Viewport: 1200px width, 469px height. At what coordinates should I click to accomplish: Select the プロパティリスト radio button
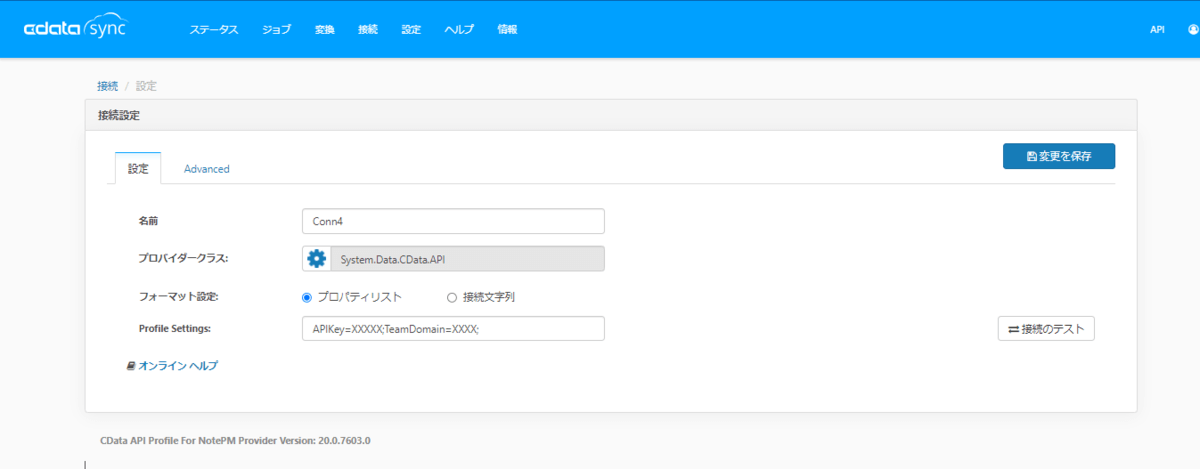(307, 297)
